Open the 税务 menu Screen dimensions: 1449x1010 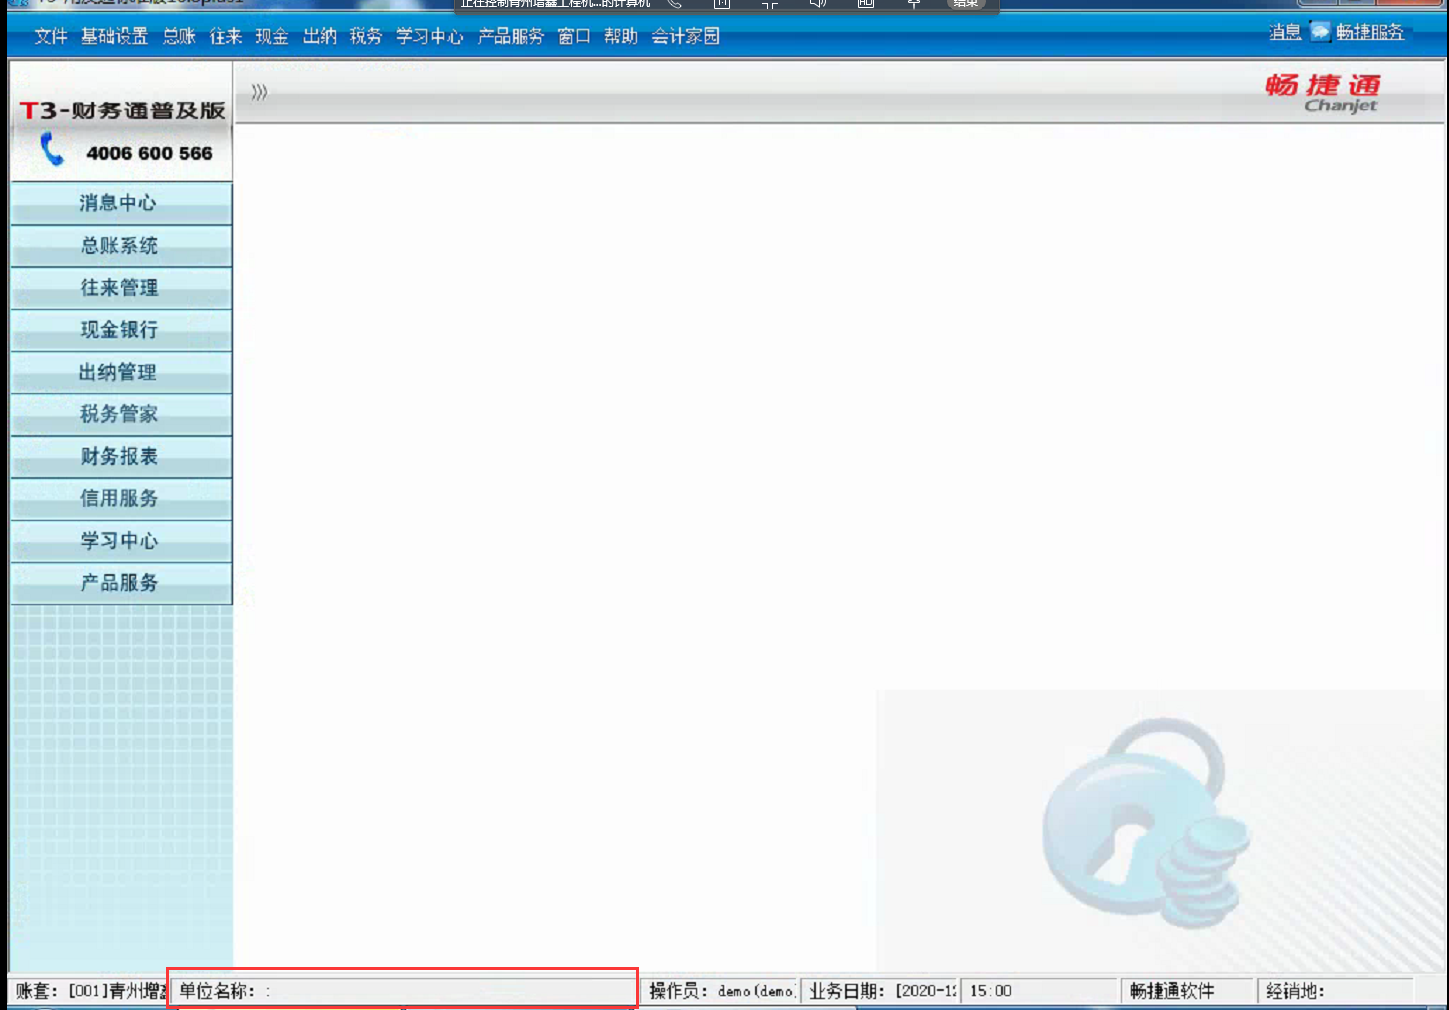(x=366, y=36)
